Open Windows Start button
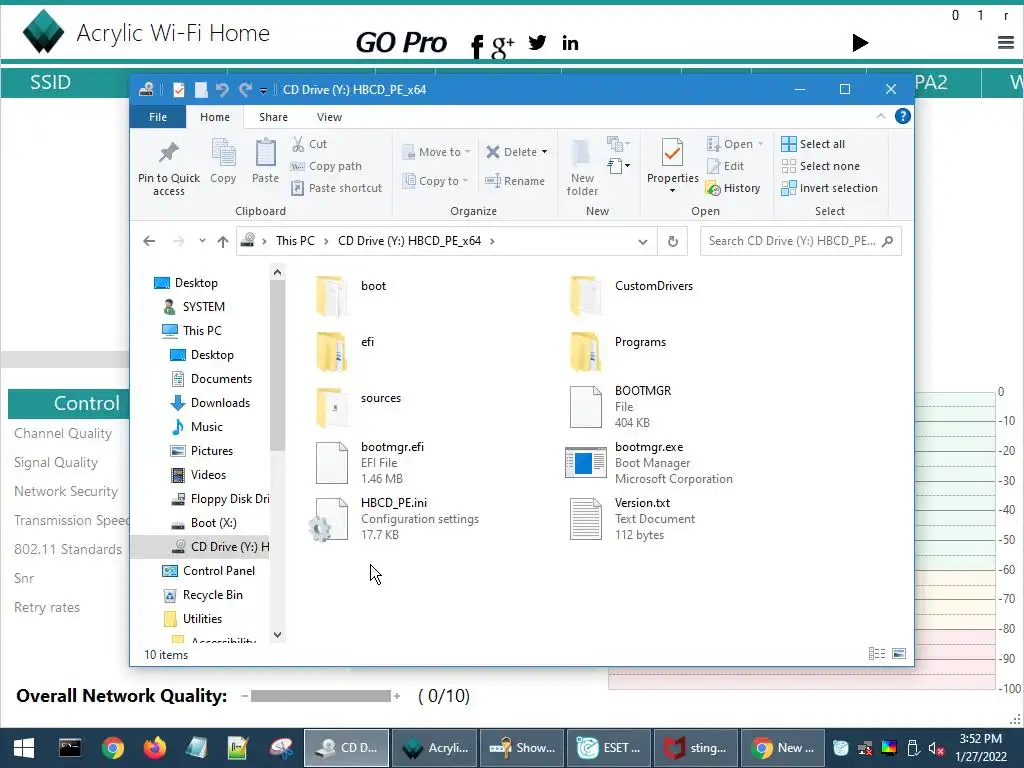The height and width of the screenshot is (768, 1024). point(24,748)
